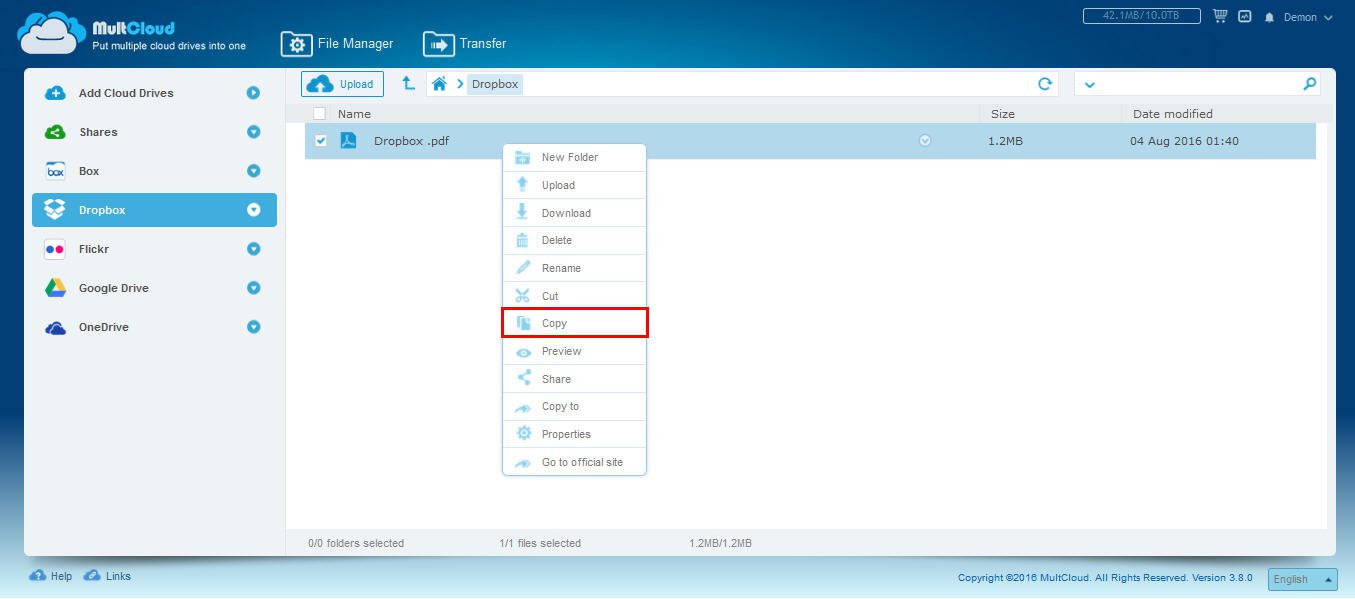
Task: Choose Go to official site
Action: coord(574,462)
